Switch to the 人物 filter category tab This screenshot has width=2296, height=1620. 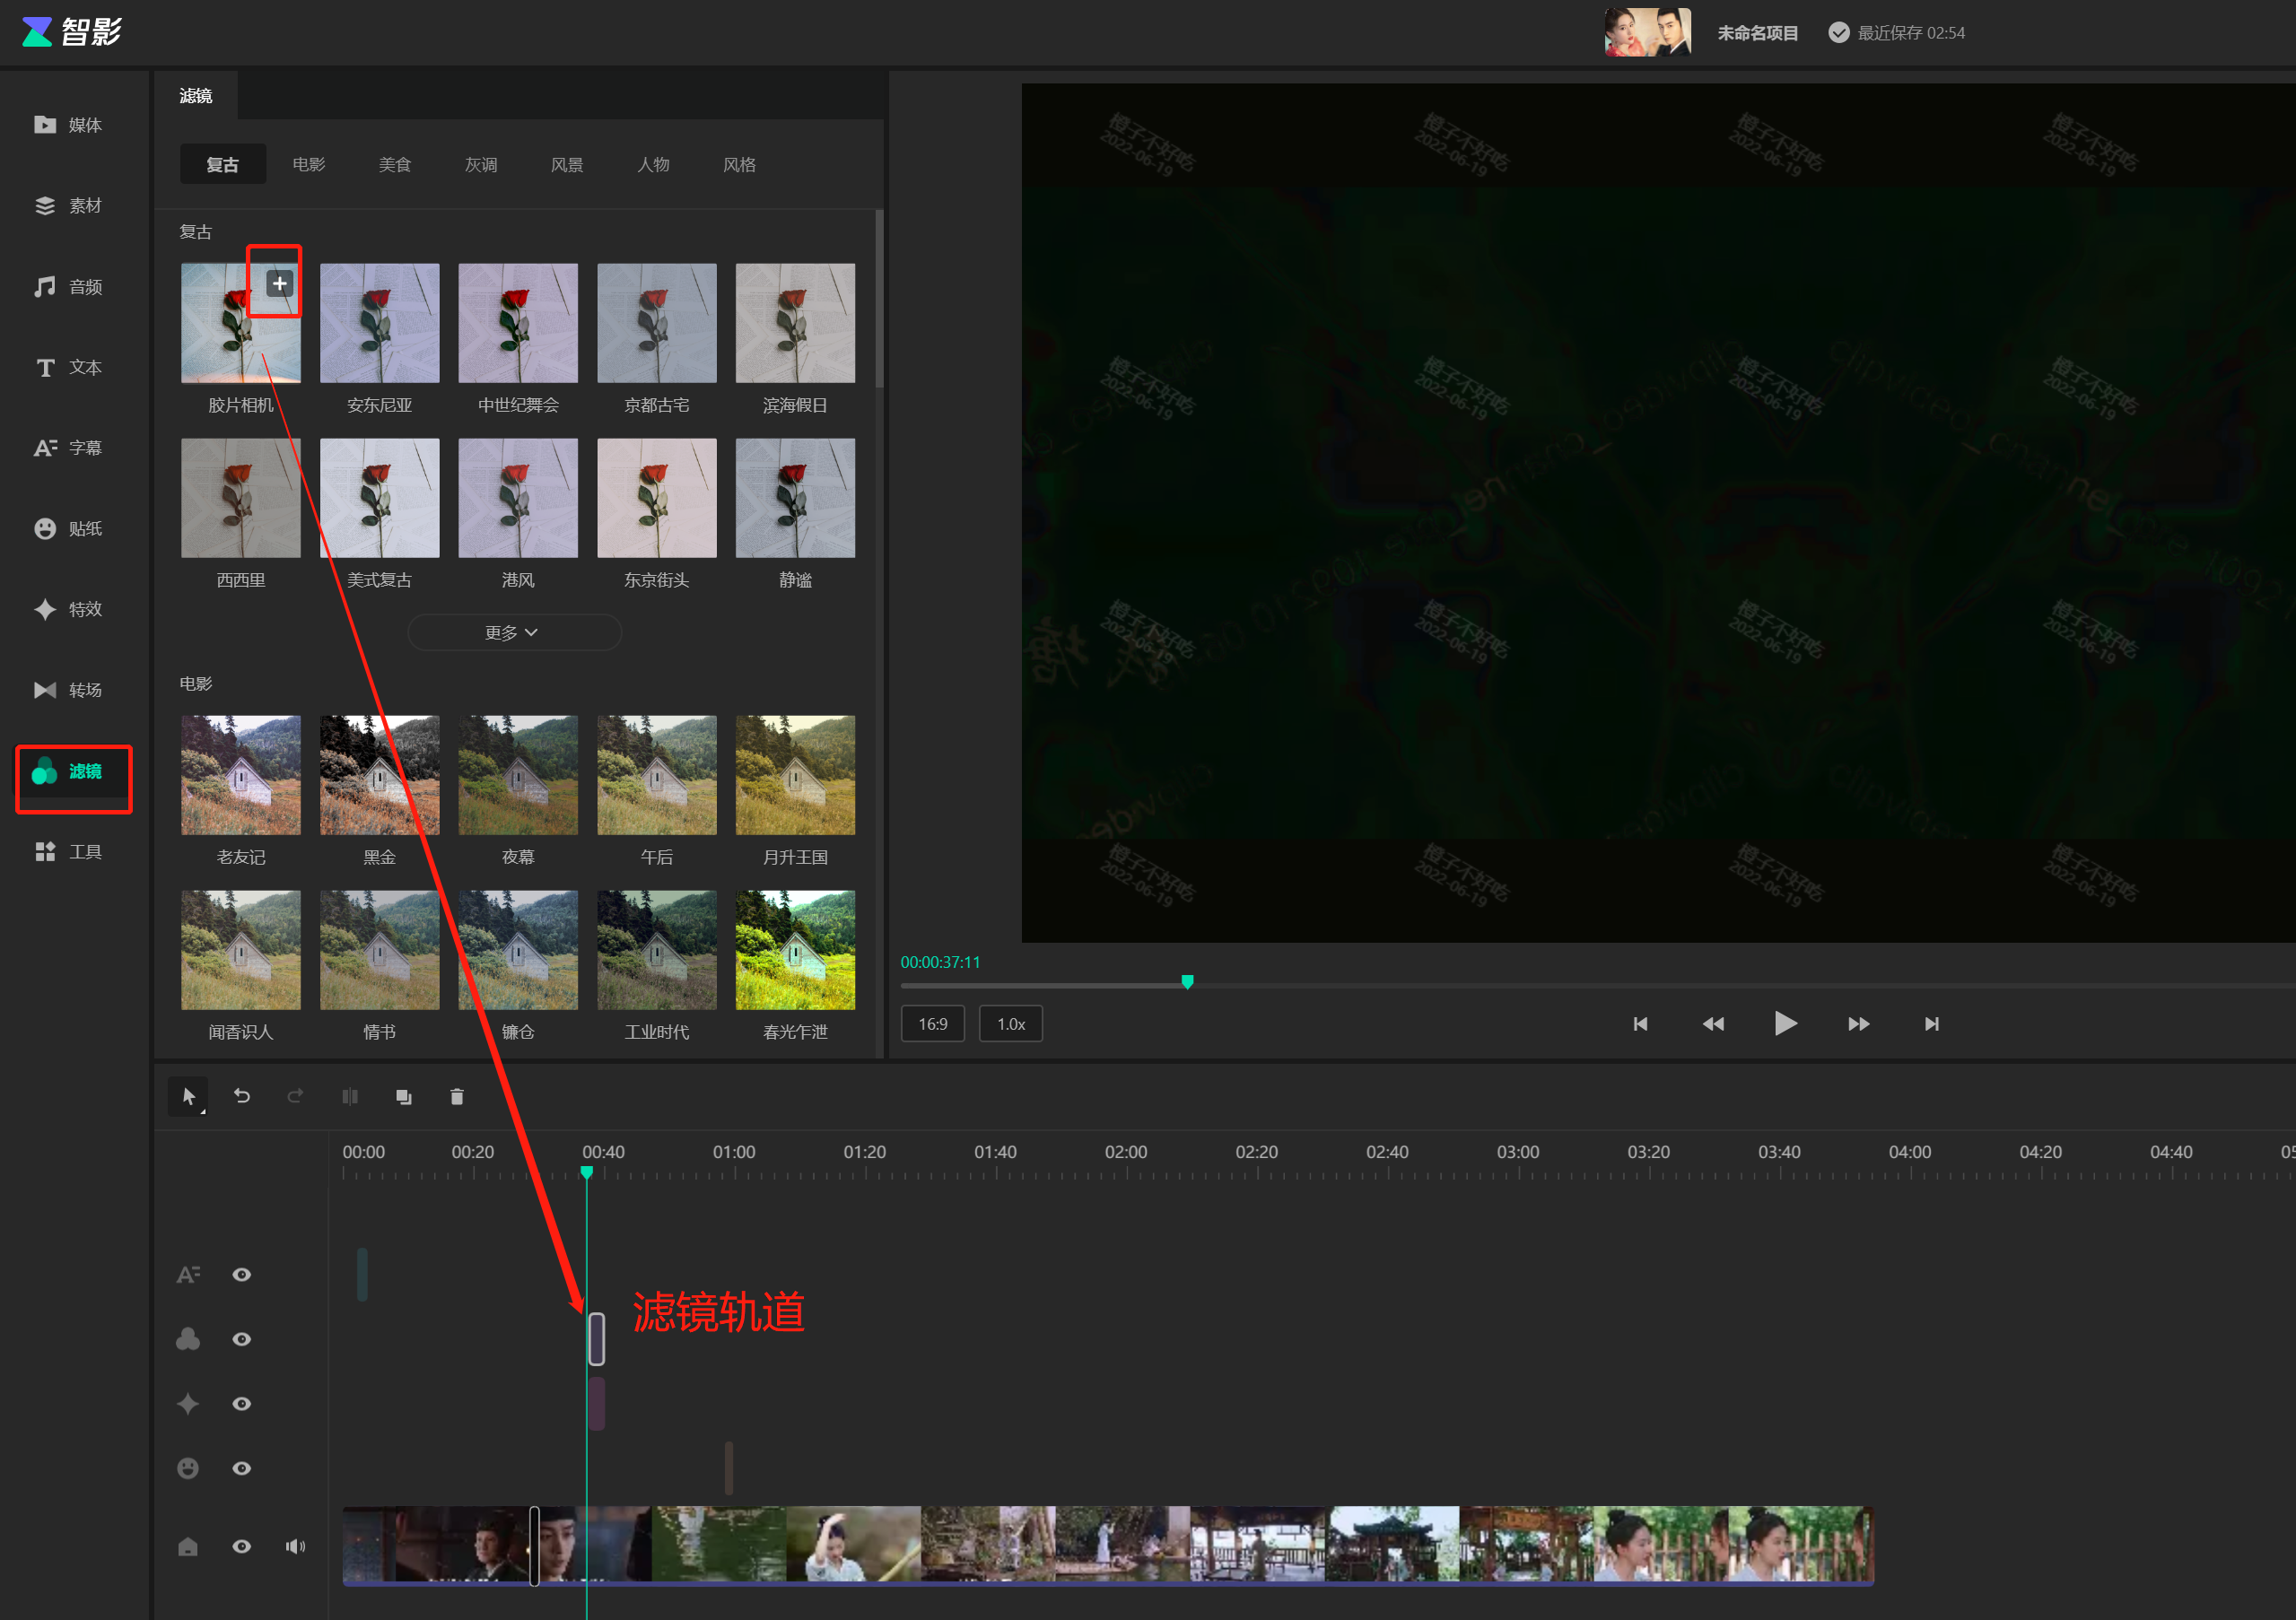click(x=652, y=164)
